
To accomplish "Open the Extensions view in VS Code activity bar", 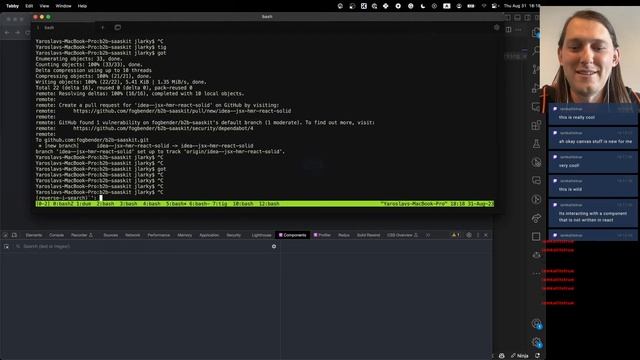I will (x=536, y=125).
